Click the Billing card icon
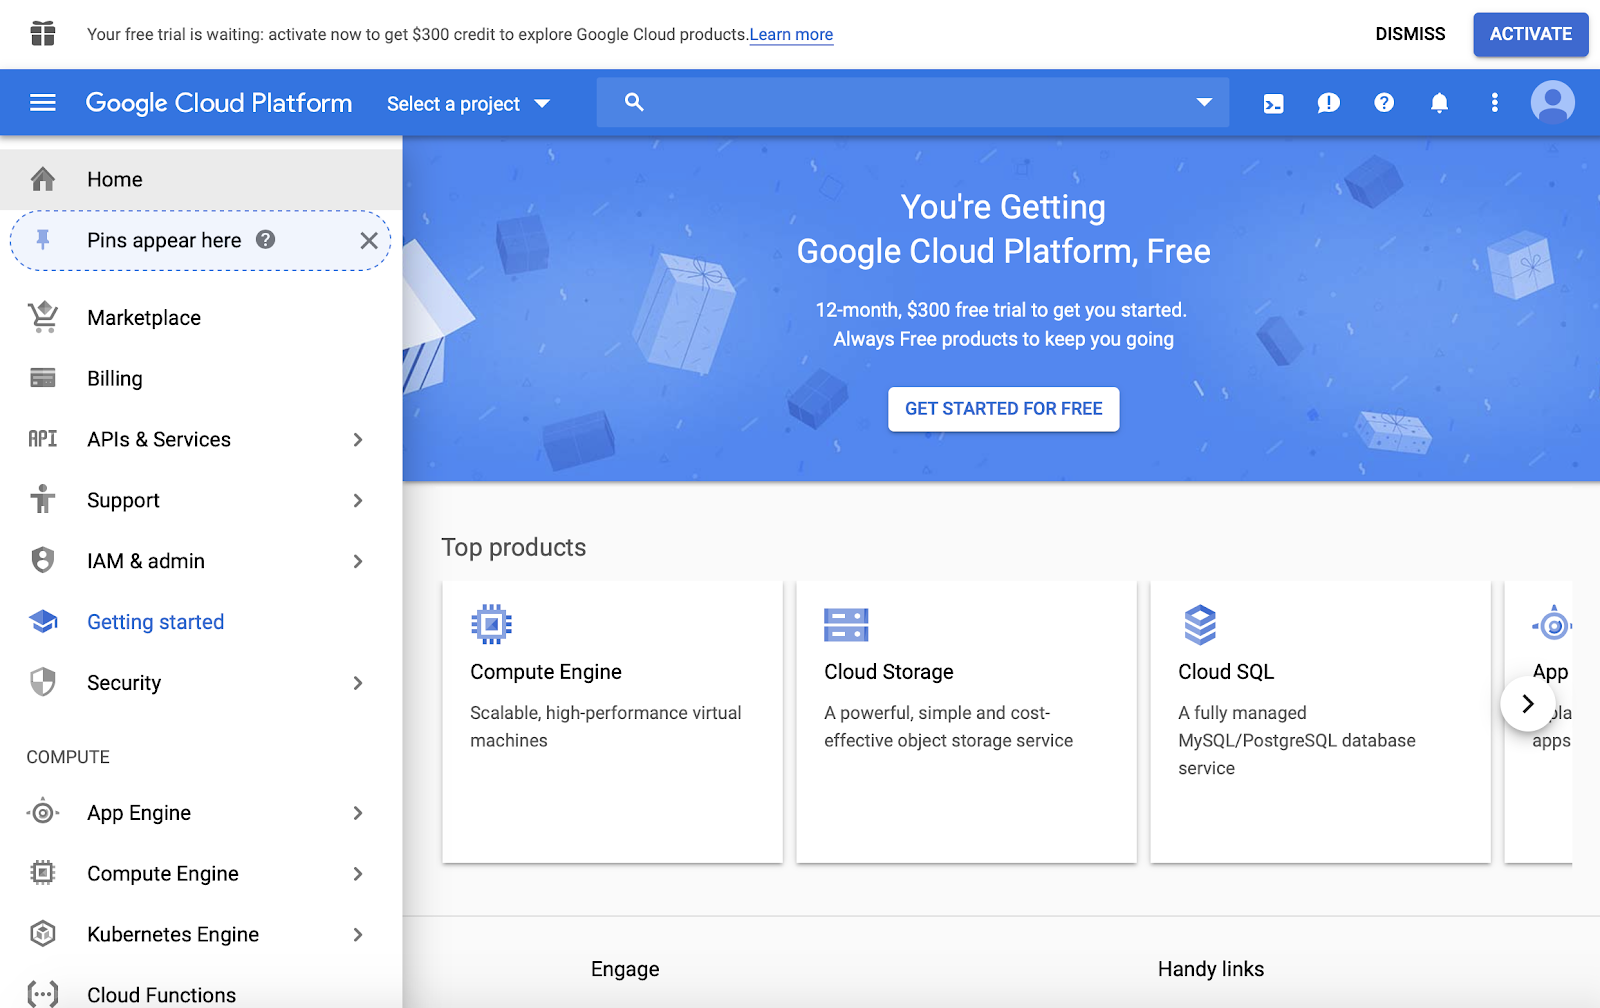Screen dimensions: 1600x1008 (43, 378)
